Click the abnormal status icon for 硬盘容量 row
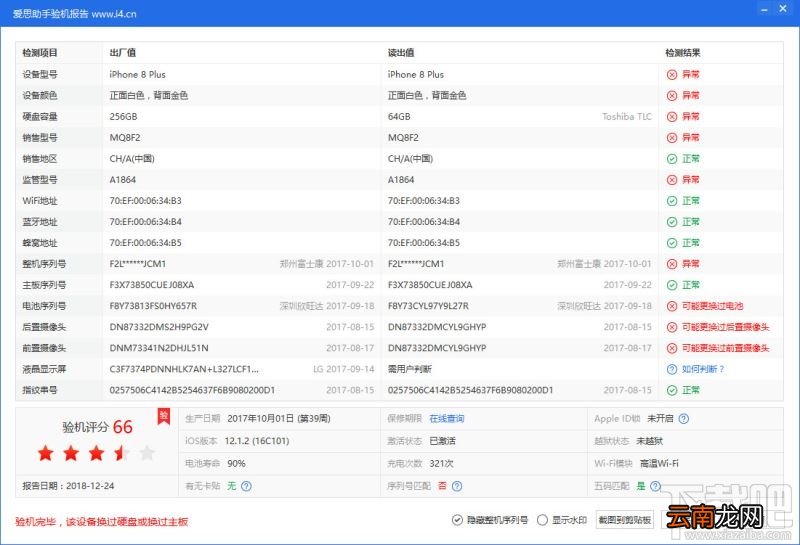This screenshot has width=800, height=545. click(672, 116)
